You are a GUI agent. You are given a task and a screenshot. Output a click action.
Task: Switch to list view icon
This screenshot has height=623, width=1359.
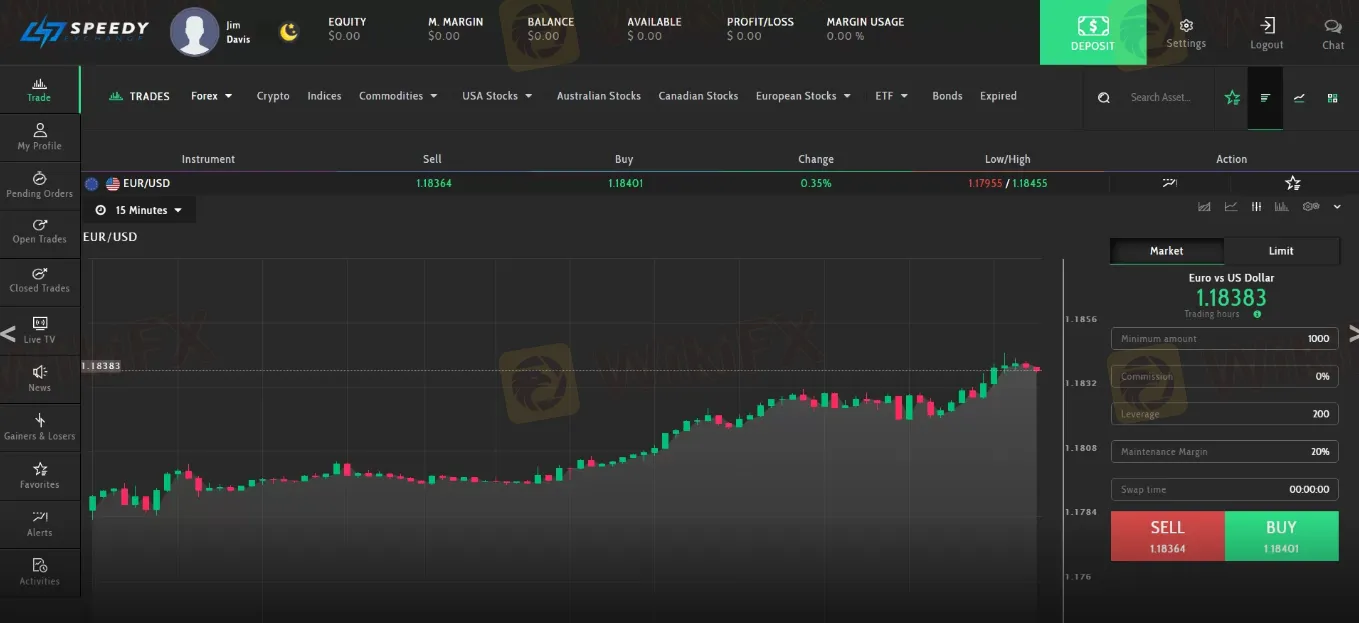click(1265, 97)
